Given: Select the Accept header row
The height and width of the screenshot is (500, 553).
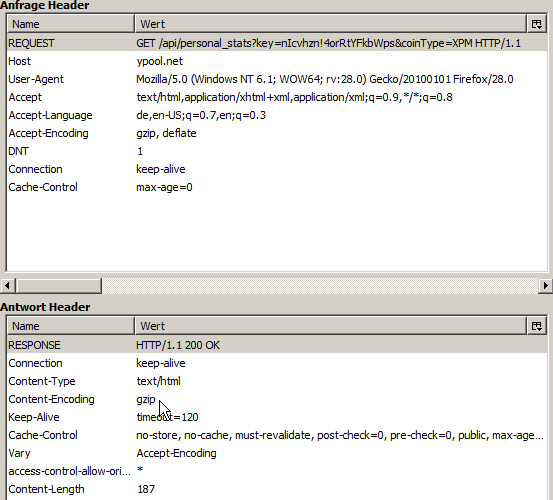Looking at the screenshot, I should (x=277, y=97).
